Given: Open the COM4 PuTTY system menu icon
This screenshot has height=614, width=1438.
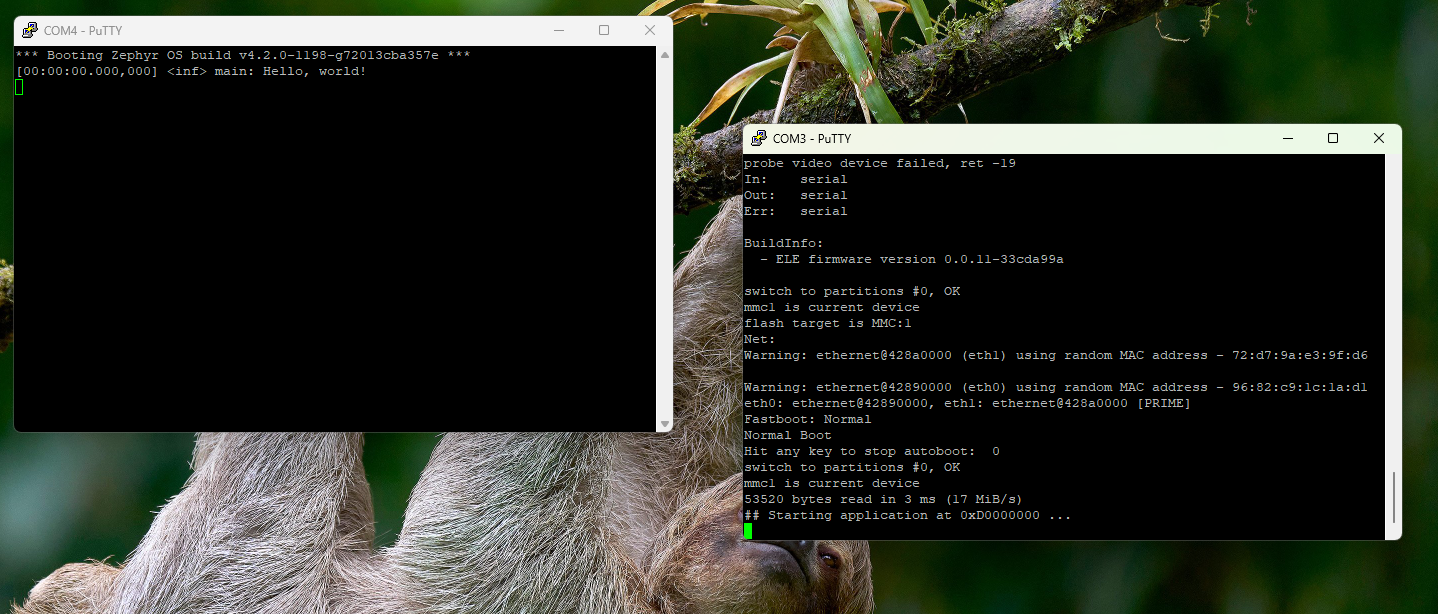Looking at the screenshot, I should (30, 31).
